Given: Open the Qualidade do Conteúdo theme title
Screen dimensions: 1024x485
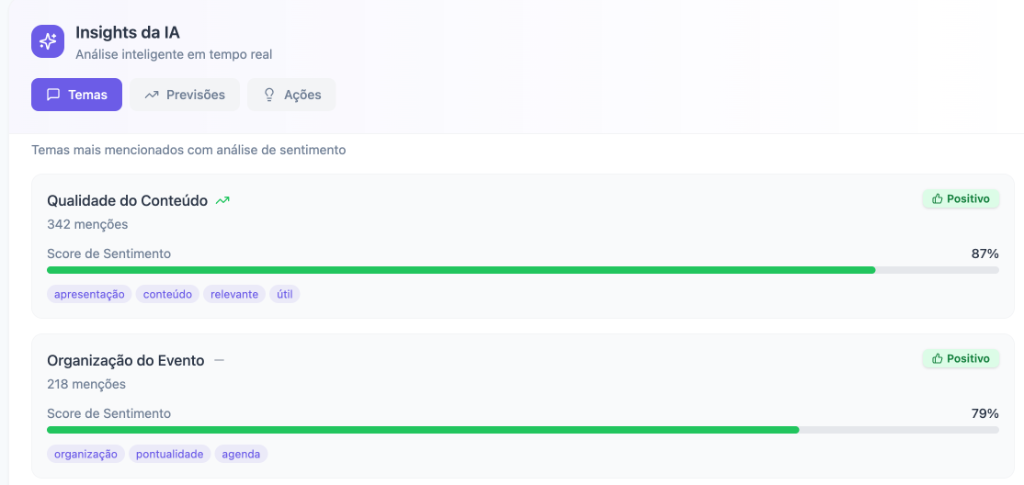Looking at the screenshot, I should point(127,200).
